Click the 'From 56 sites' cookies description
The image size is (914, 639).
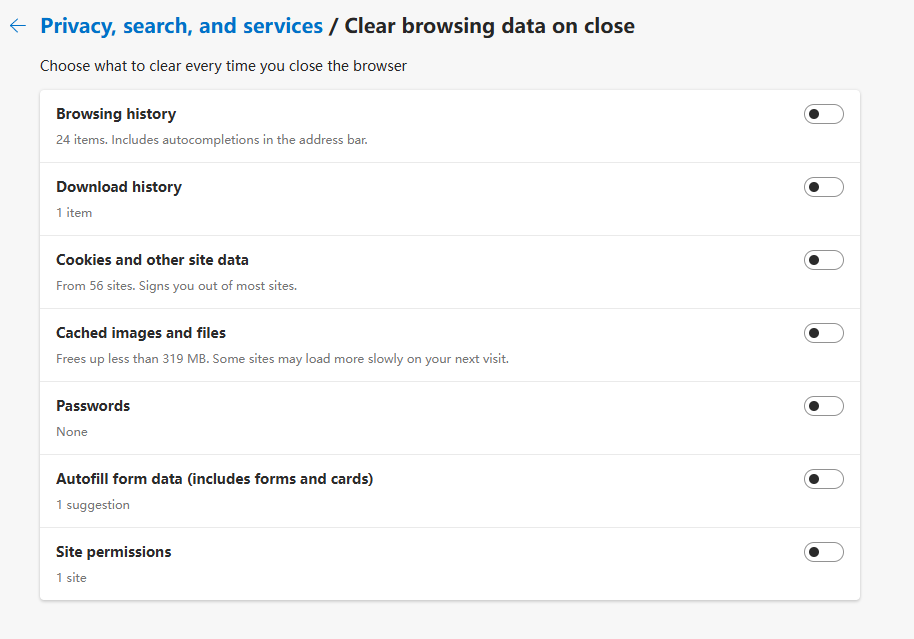point(176,286)
